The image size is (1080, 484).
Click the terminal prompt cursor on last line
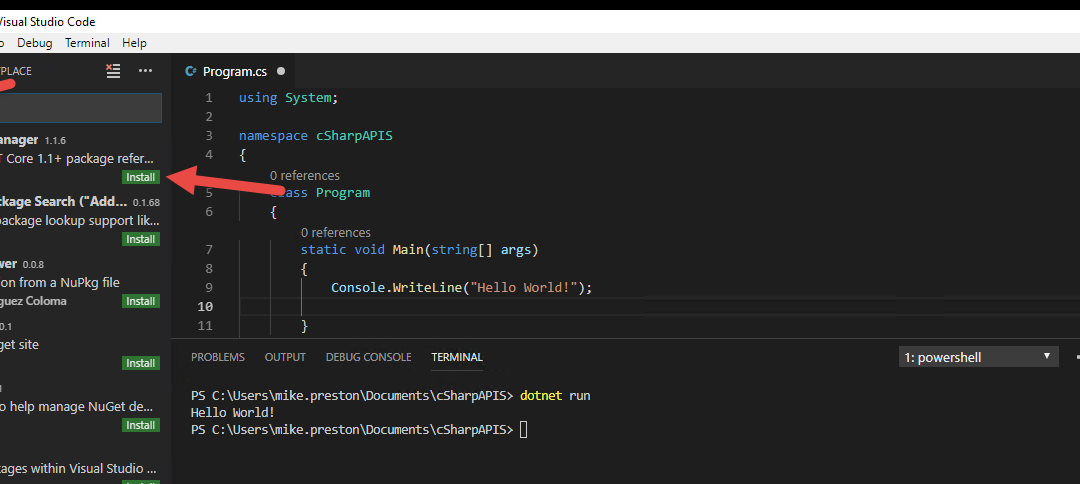(x=523, y=430)
